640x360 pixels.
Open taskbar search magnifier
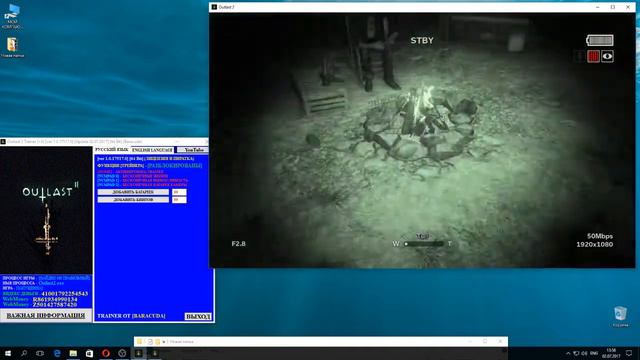click(x=24, y=353)
